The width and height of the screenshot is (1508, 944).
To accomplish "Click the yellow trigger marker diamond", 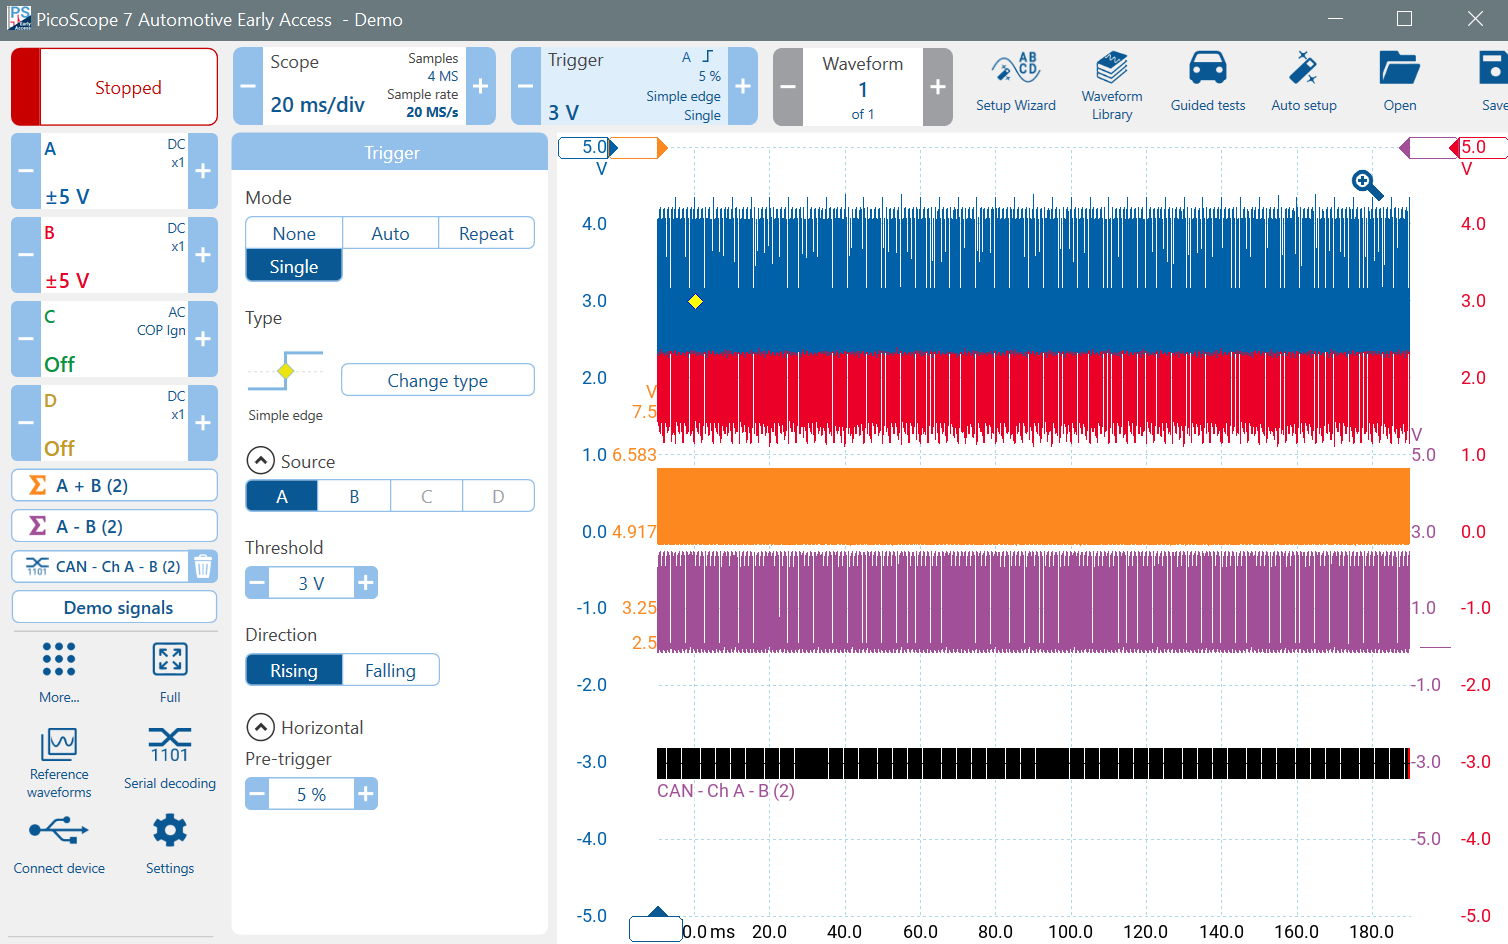I will [x=696, y=302].
